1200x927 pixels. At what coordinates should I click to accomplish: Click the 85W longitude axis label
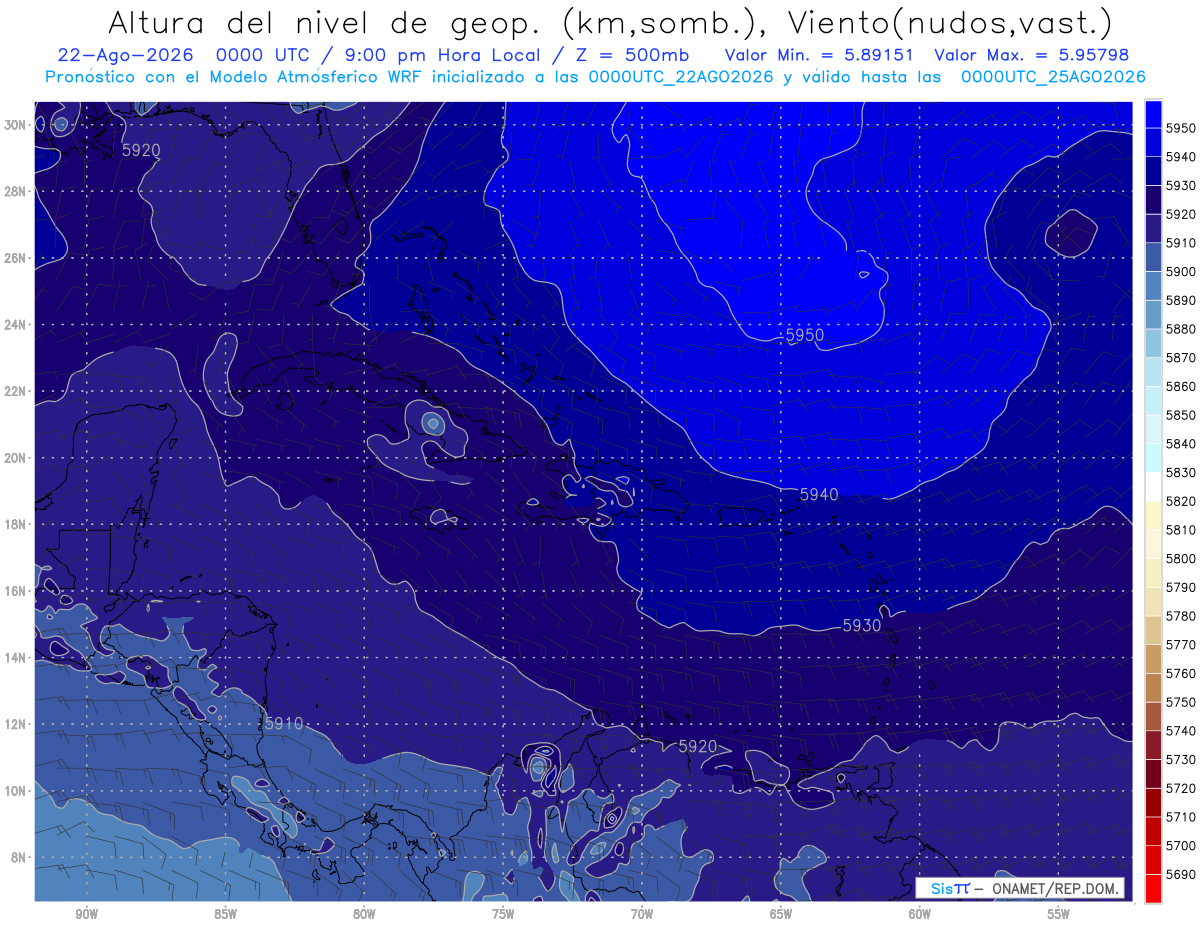[x=225, y=915]
